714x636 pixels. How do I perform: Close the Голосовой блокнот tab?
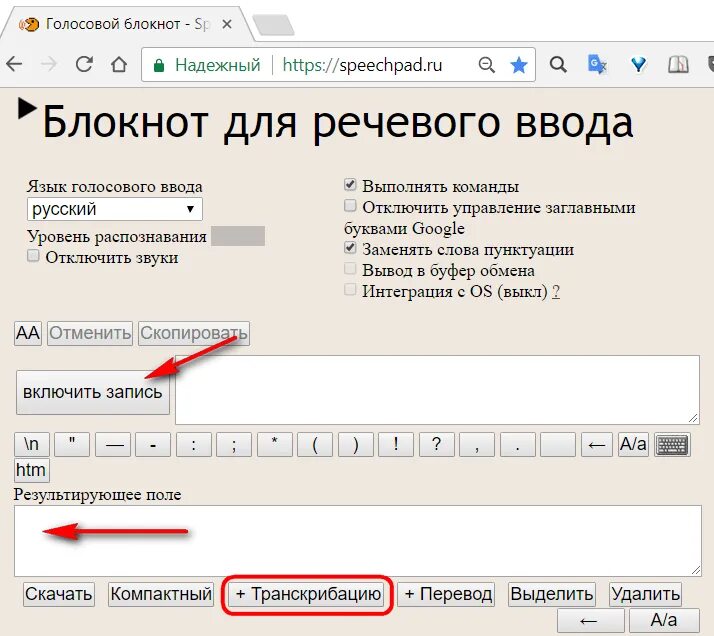click(x=227, y=24)
